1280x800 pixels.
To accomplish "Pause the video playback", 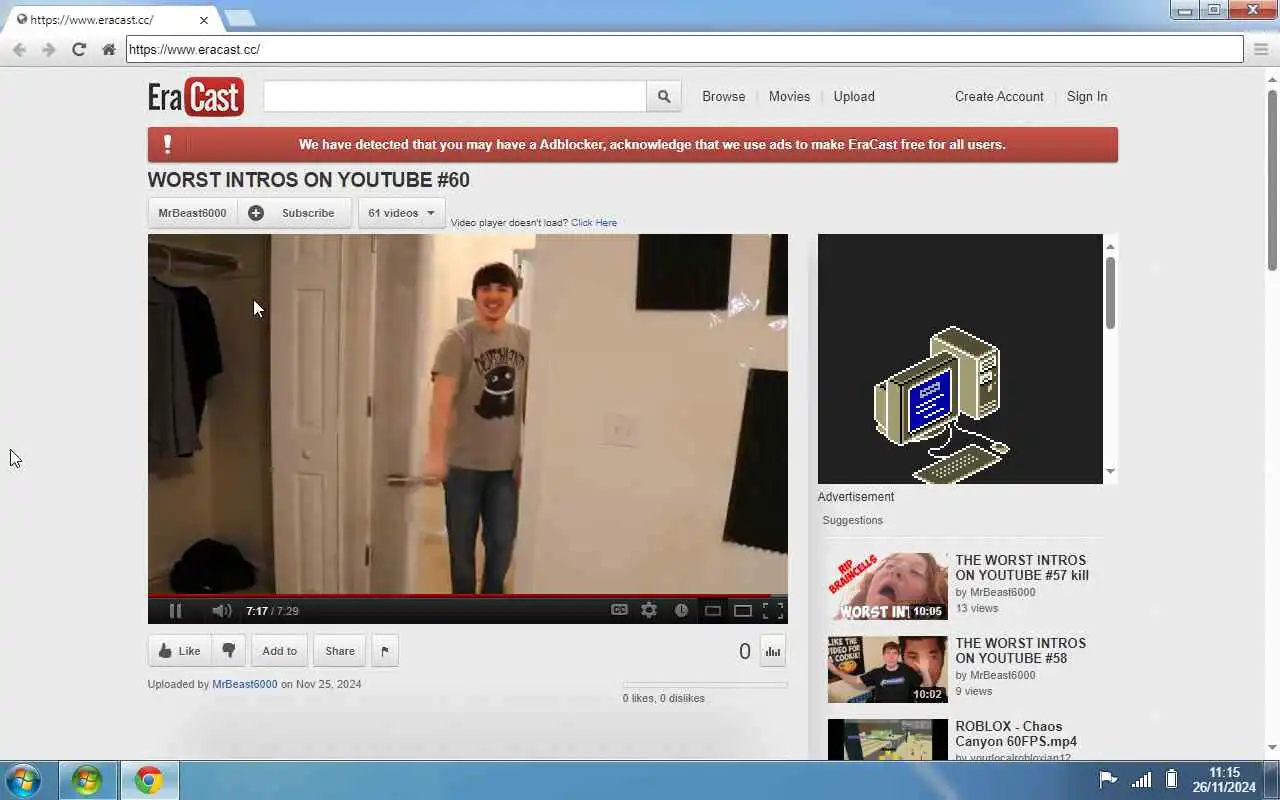I will tap(175, 611).
